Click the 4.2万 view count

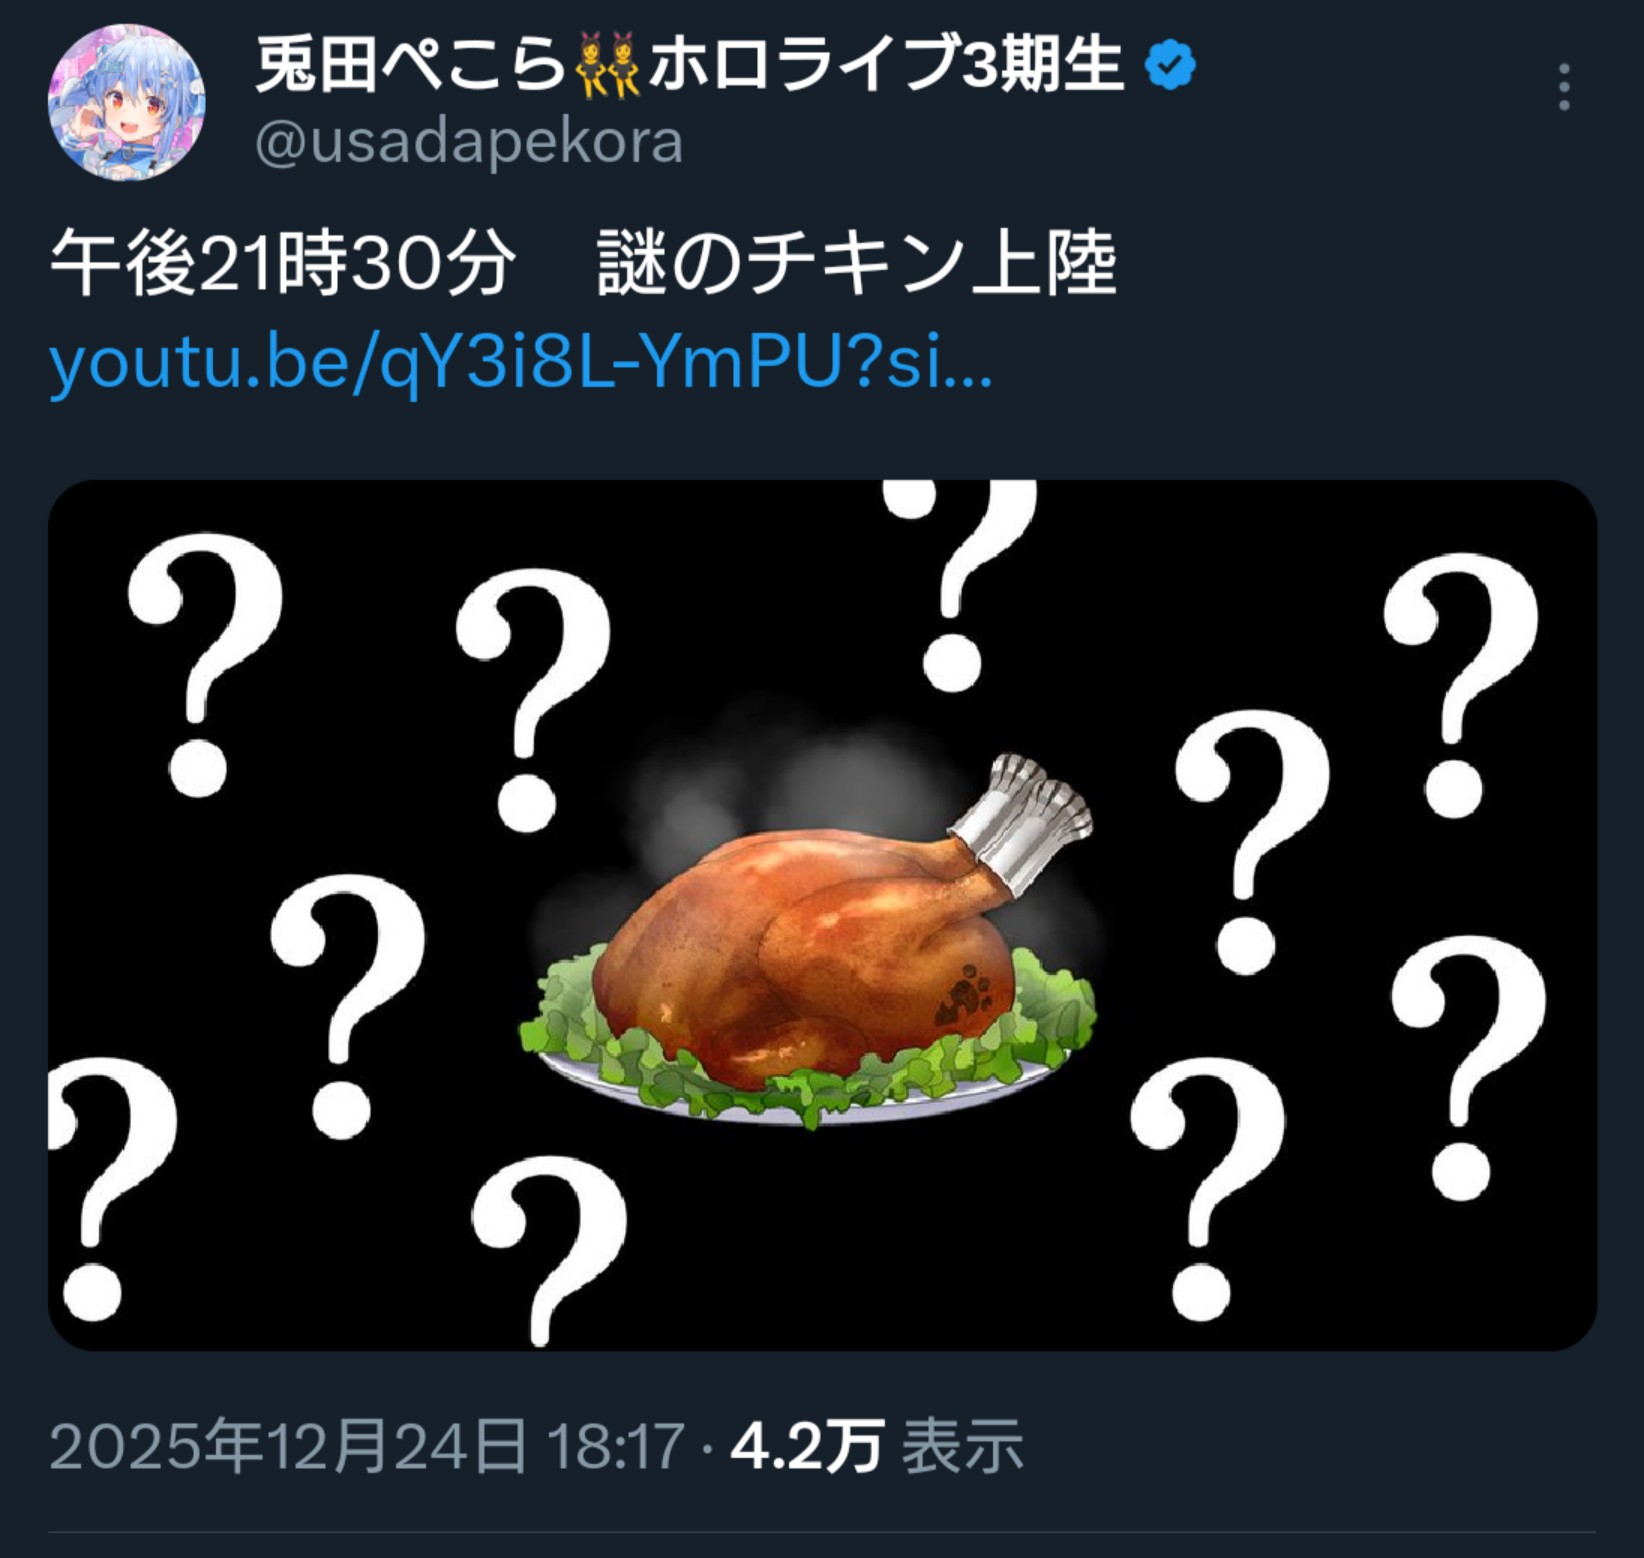click(x=807, y=1446)
